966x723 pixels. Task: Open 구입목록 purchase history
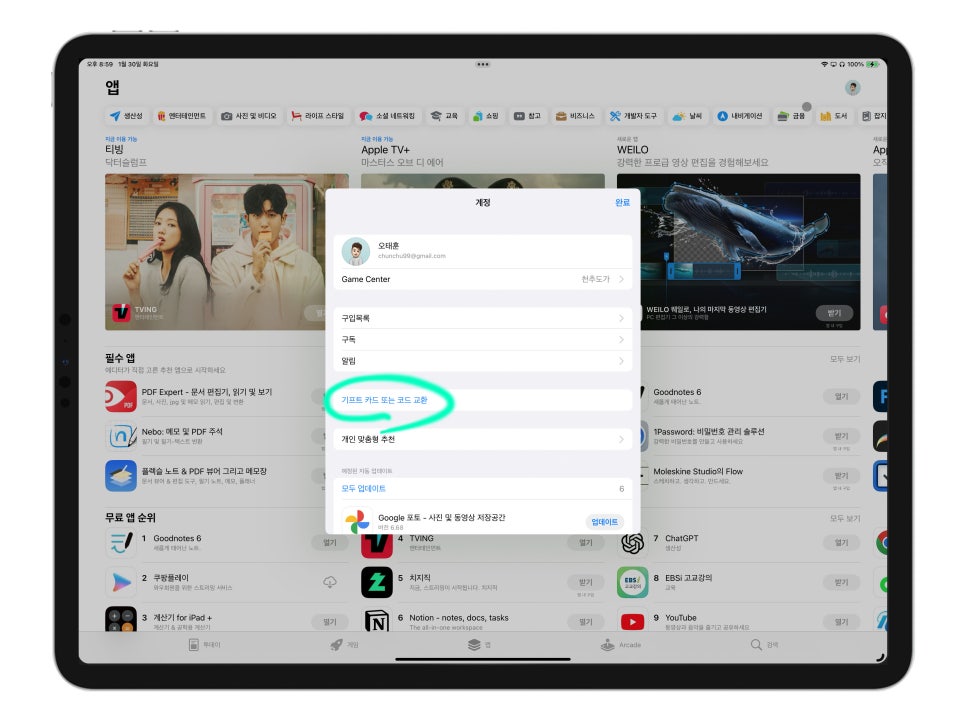[482, 318]
